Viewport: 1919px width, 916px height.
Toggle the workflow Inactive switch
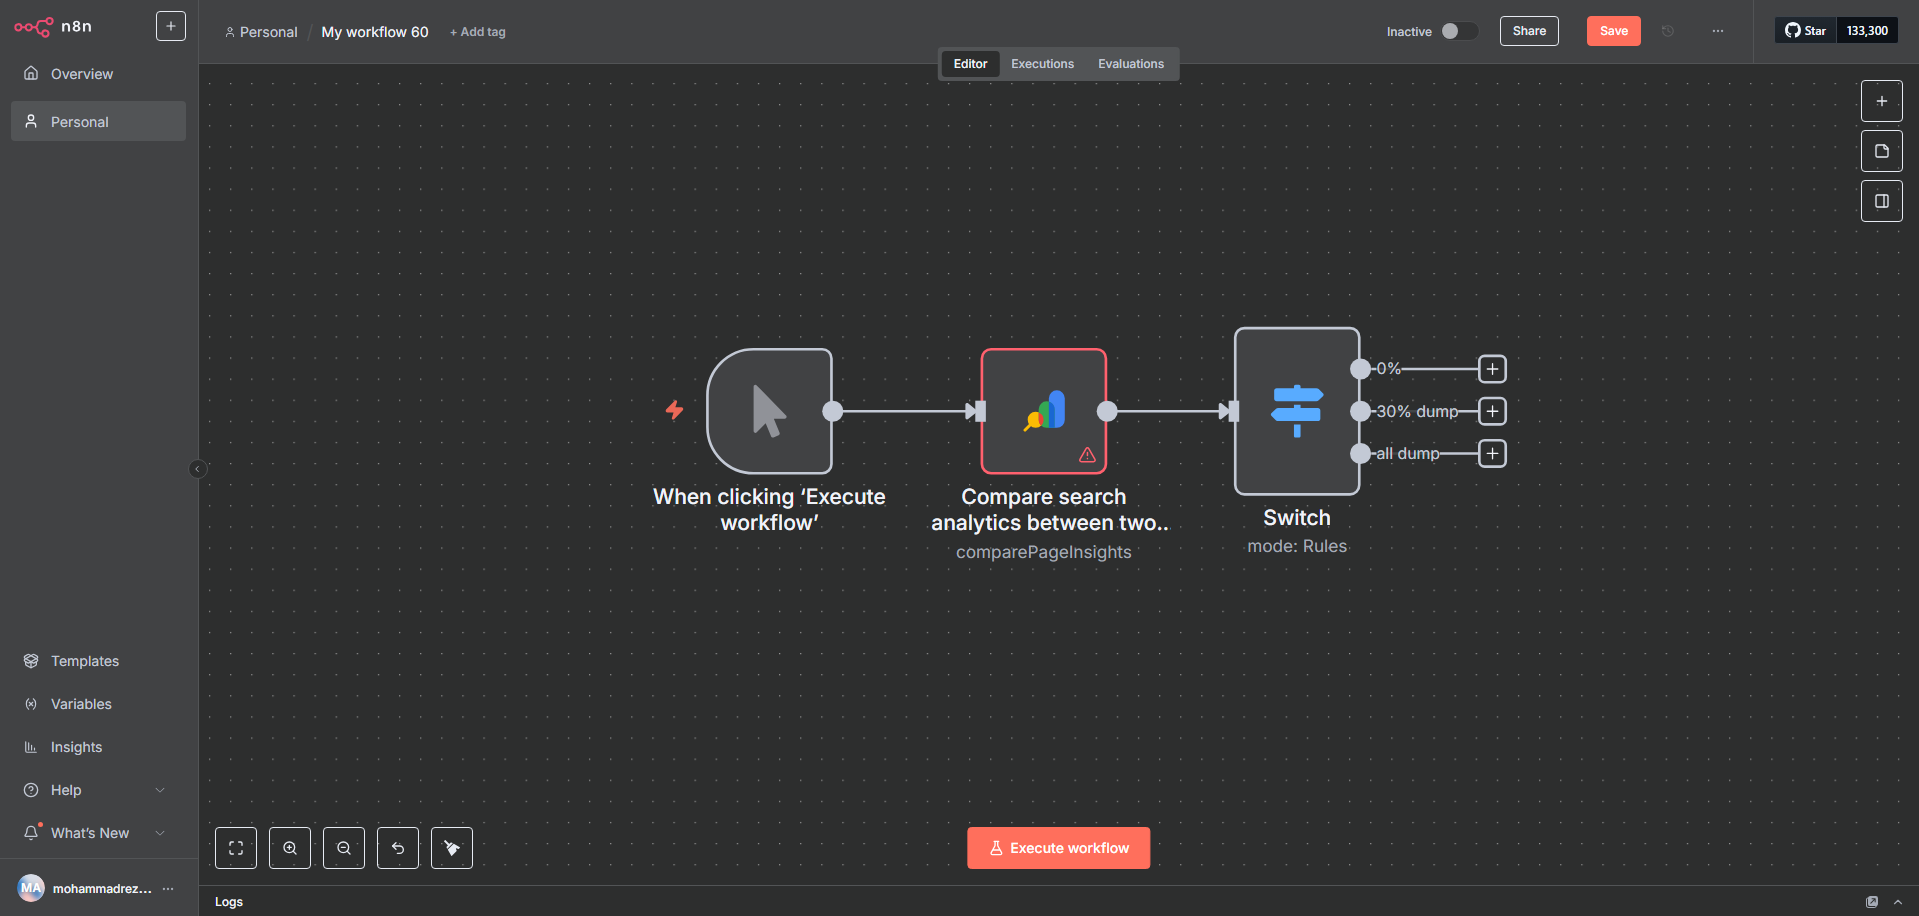1458,31
